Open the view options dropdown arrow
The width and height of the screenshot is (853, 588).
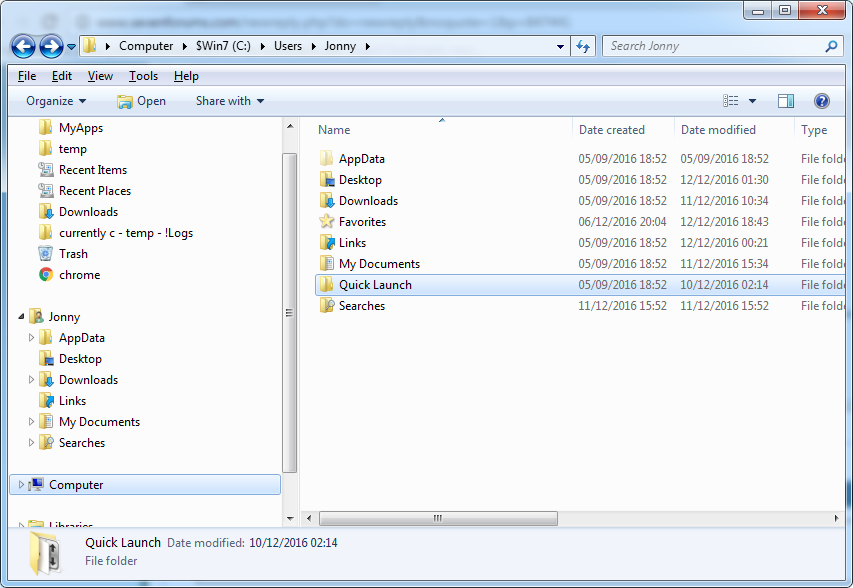pyautogui.click(x=752, y=101)
